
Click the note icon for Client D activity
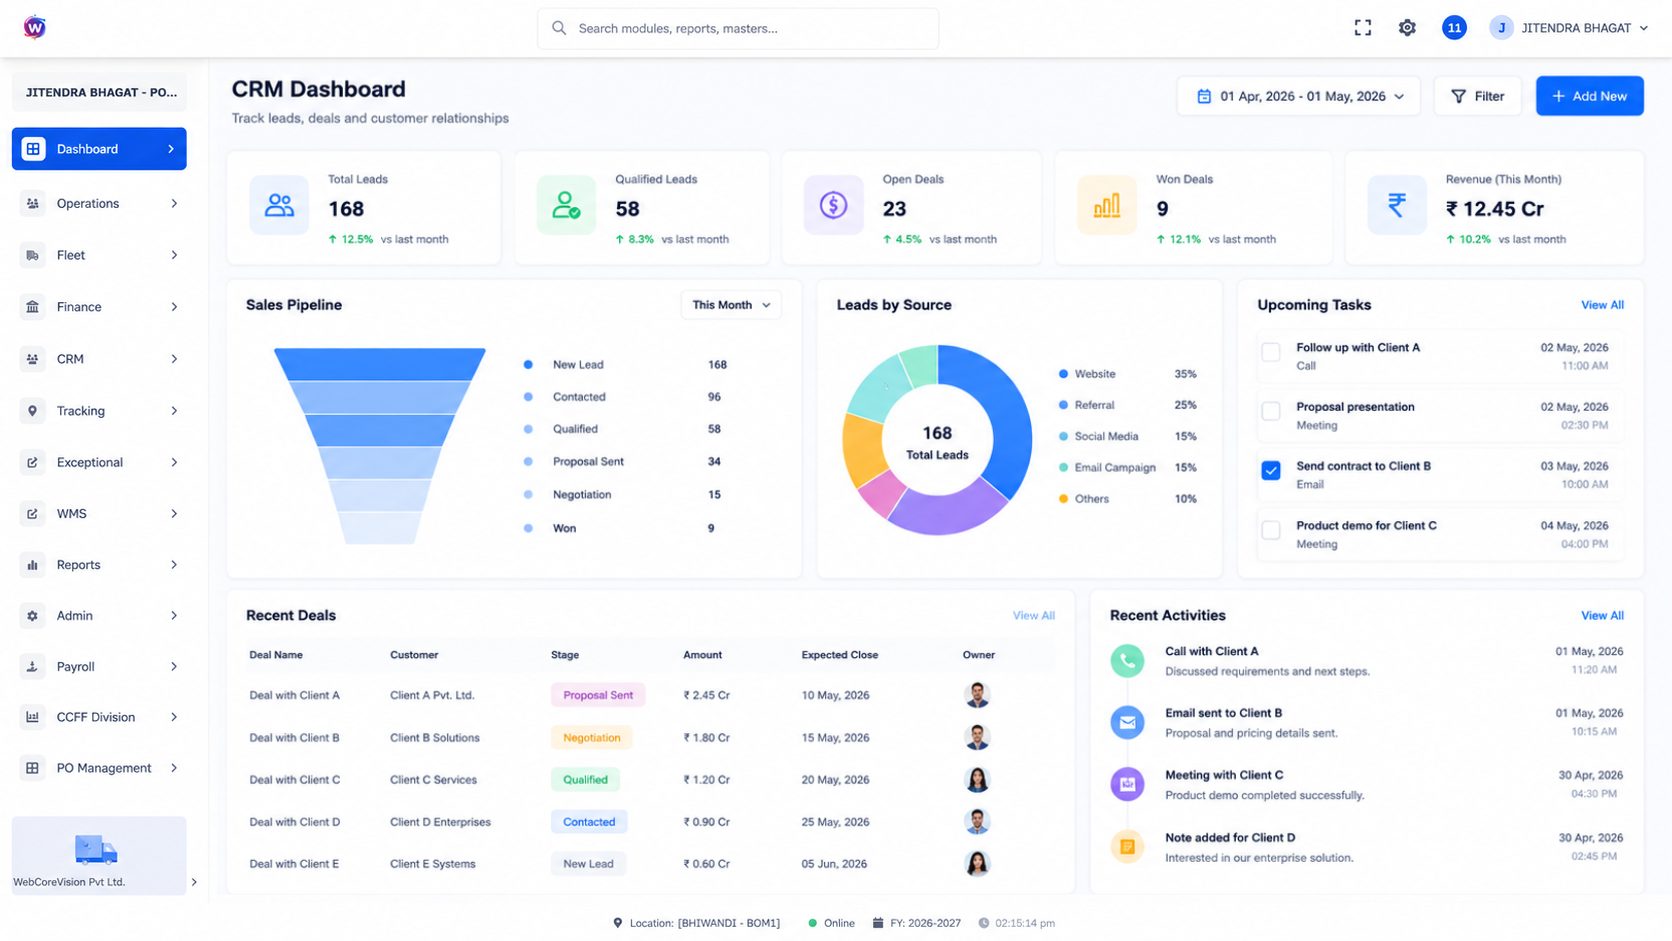coord(1127,847)
